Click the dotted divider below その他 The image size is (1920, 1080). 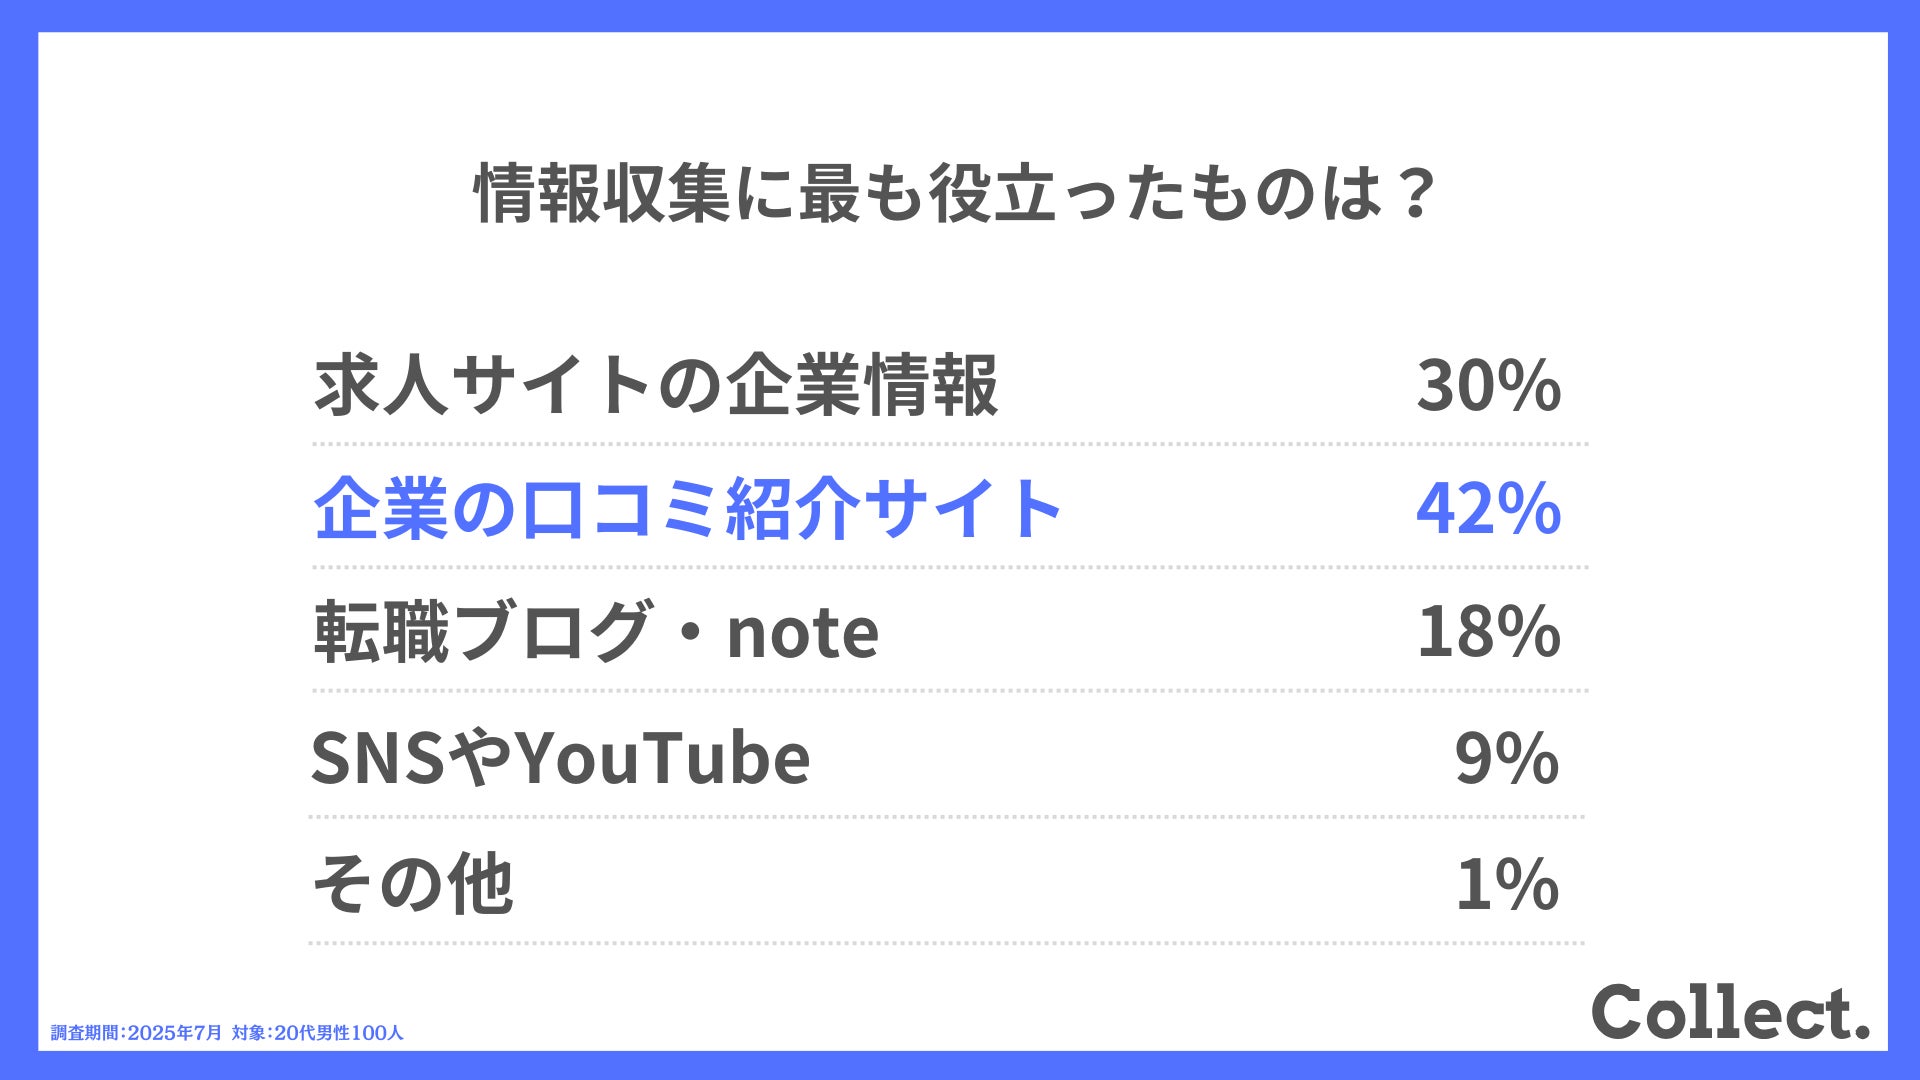[947, 942]
